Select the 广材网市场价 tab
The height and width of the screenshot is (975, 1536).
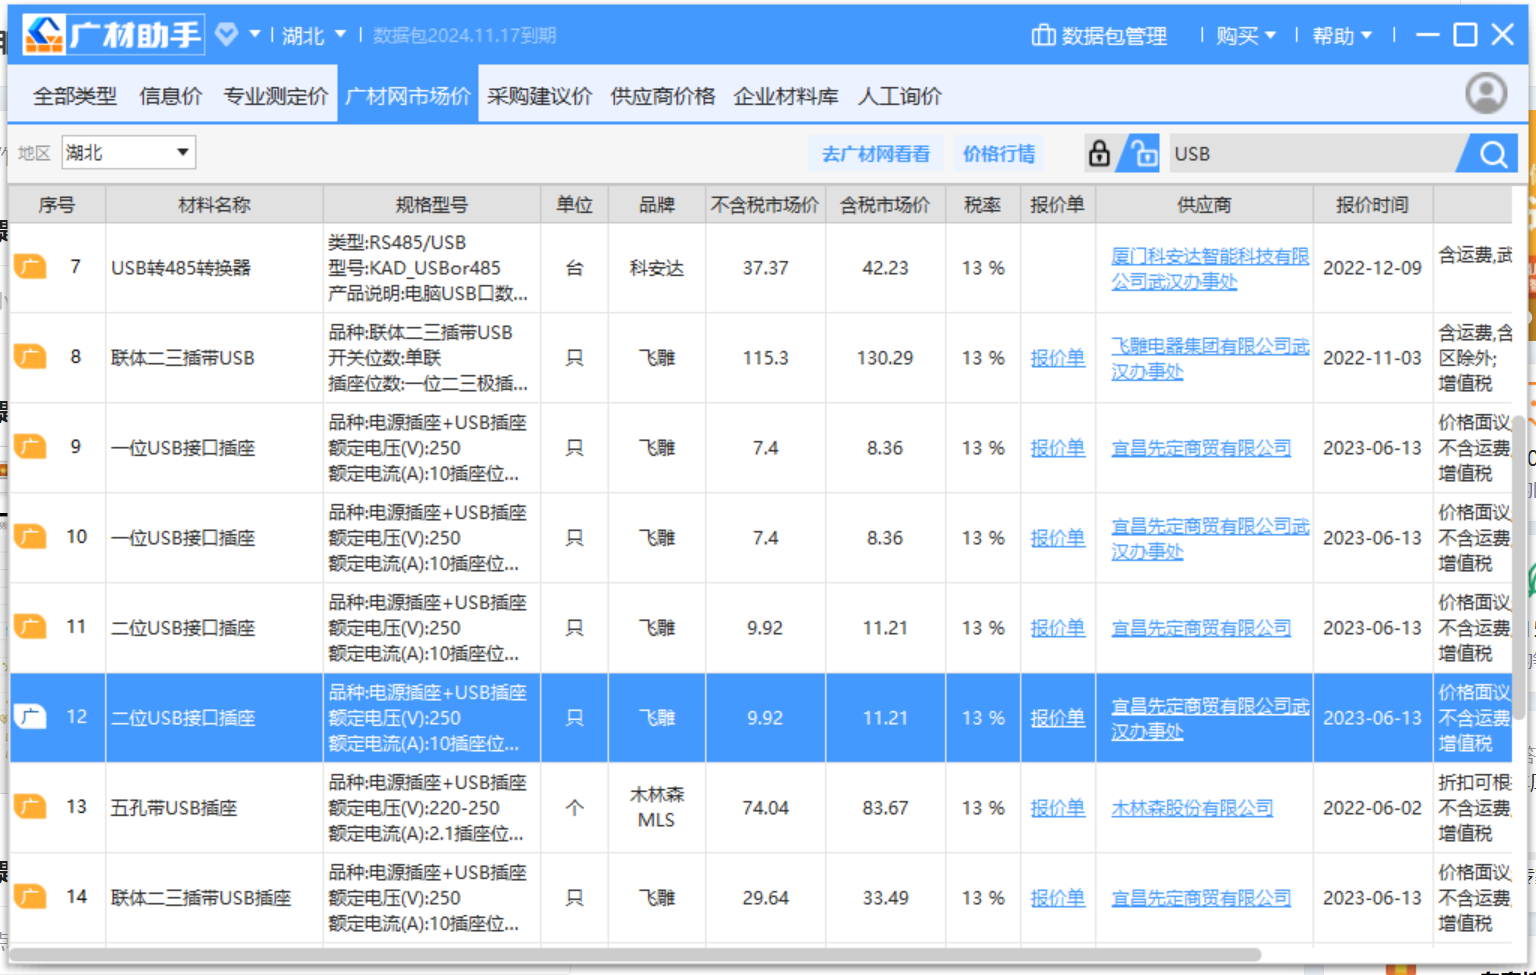(x=408, y=96)
